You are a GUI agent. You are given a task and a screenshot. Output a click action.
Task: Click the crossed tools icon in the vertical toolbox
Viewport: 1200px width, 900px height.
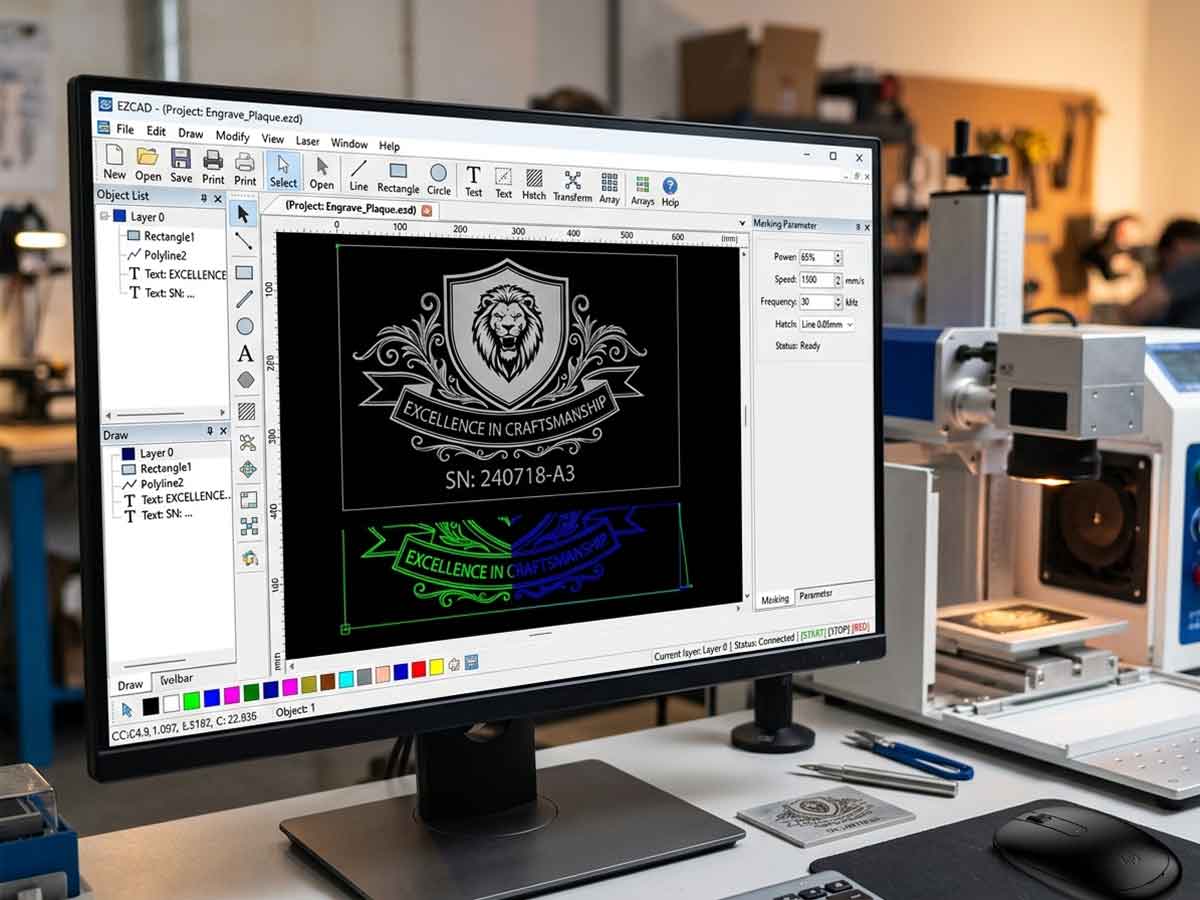[x=247, y=442]
